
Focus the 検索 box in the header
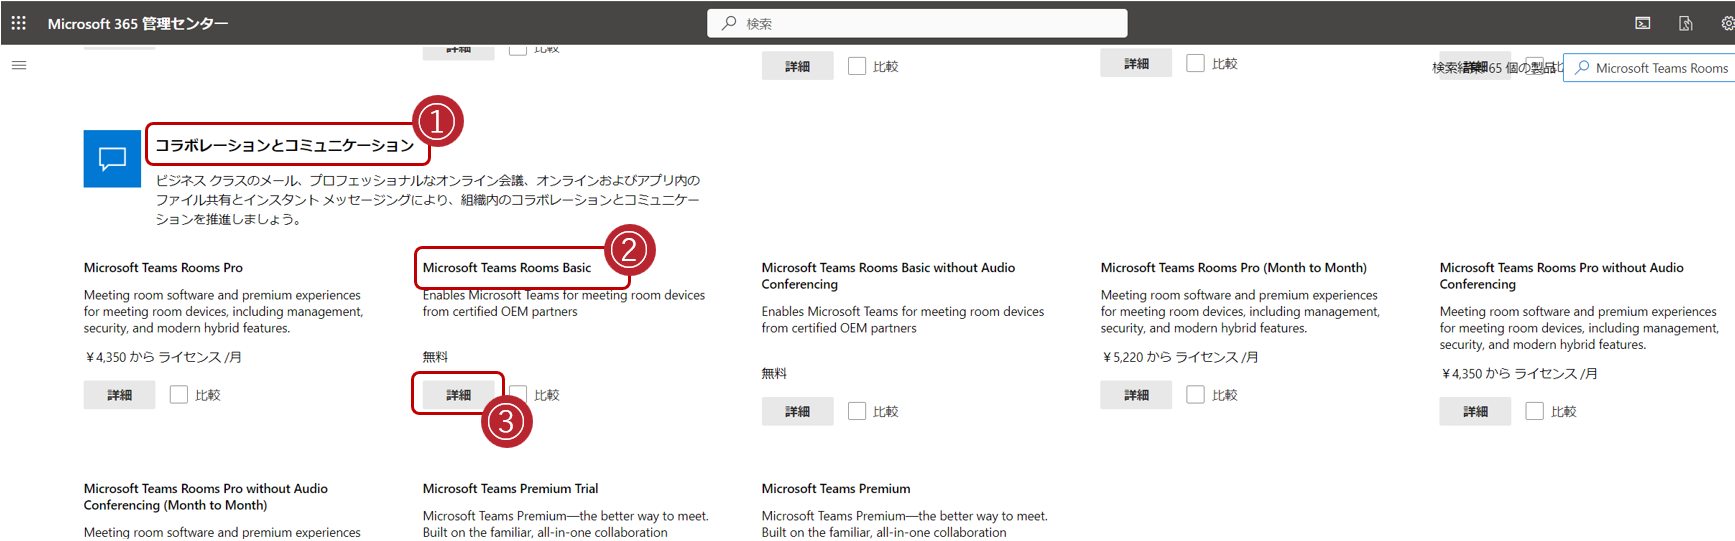coord(917,23)
